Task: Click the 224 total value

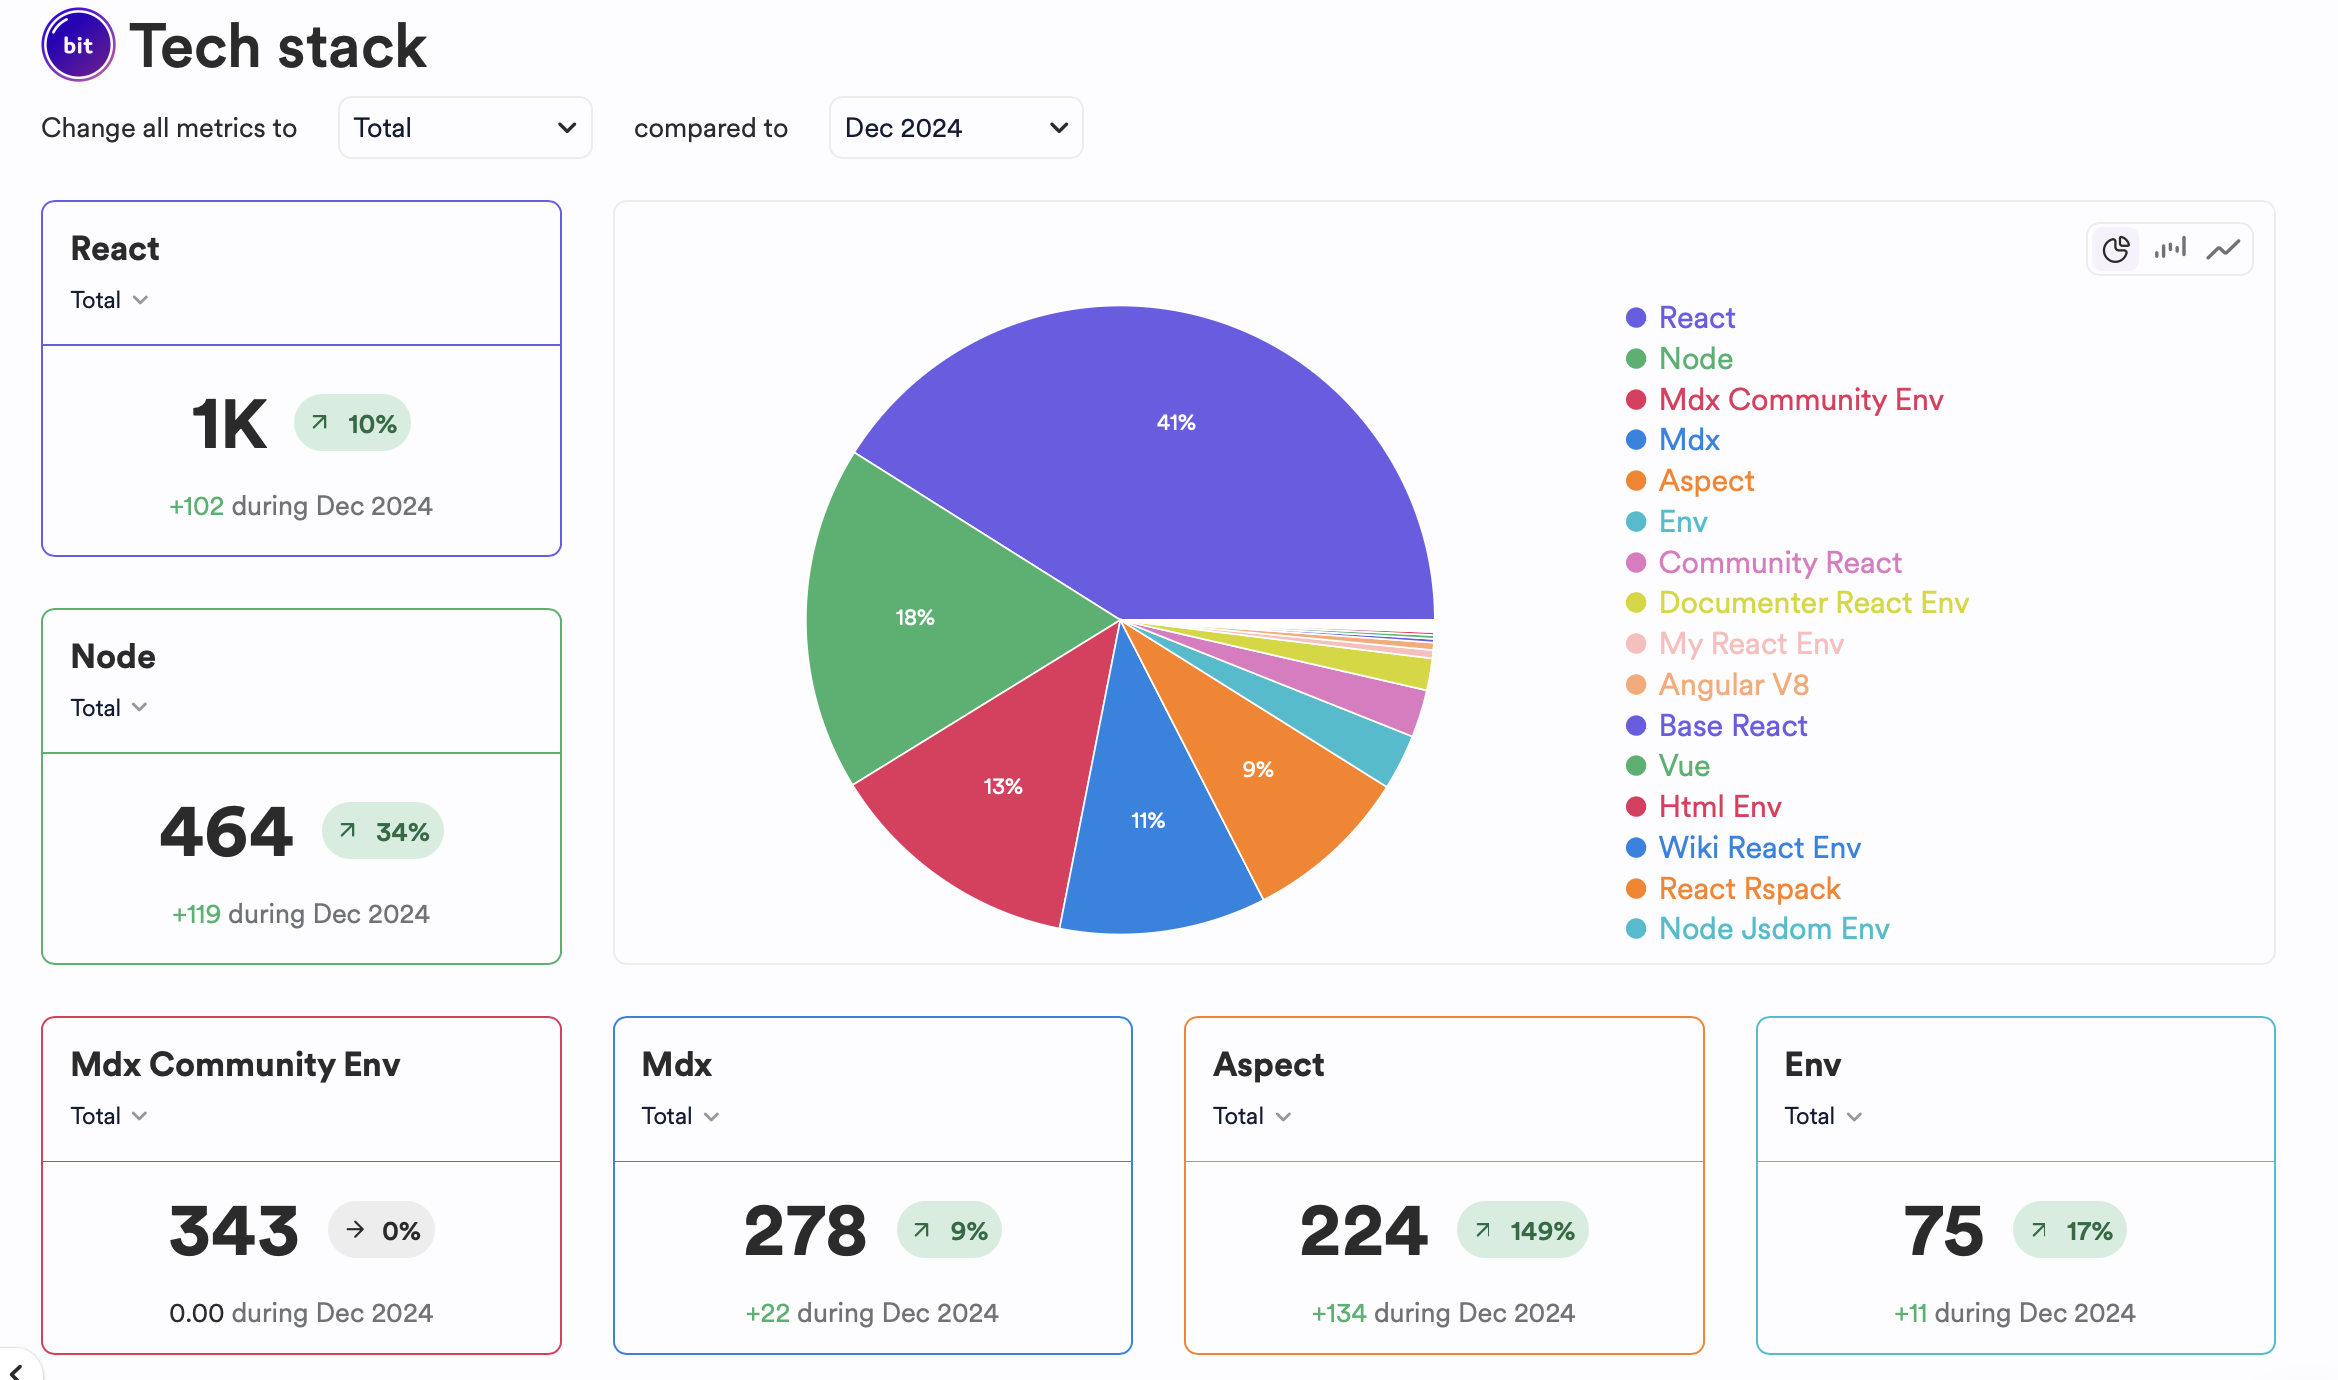Action: (x=1364, y=1231)
